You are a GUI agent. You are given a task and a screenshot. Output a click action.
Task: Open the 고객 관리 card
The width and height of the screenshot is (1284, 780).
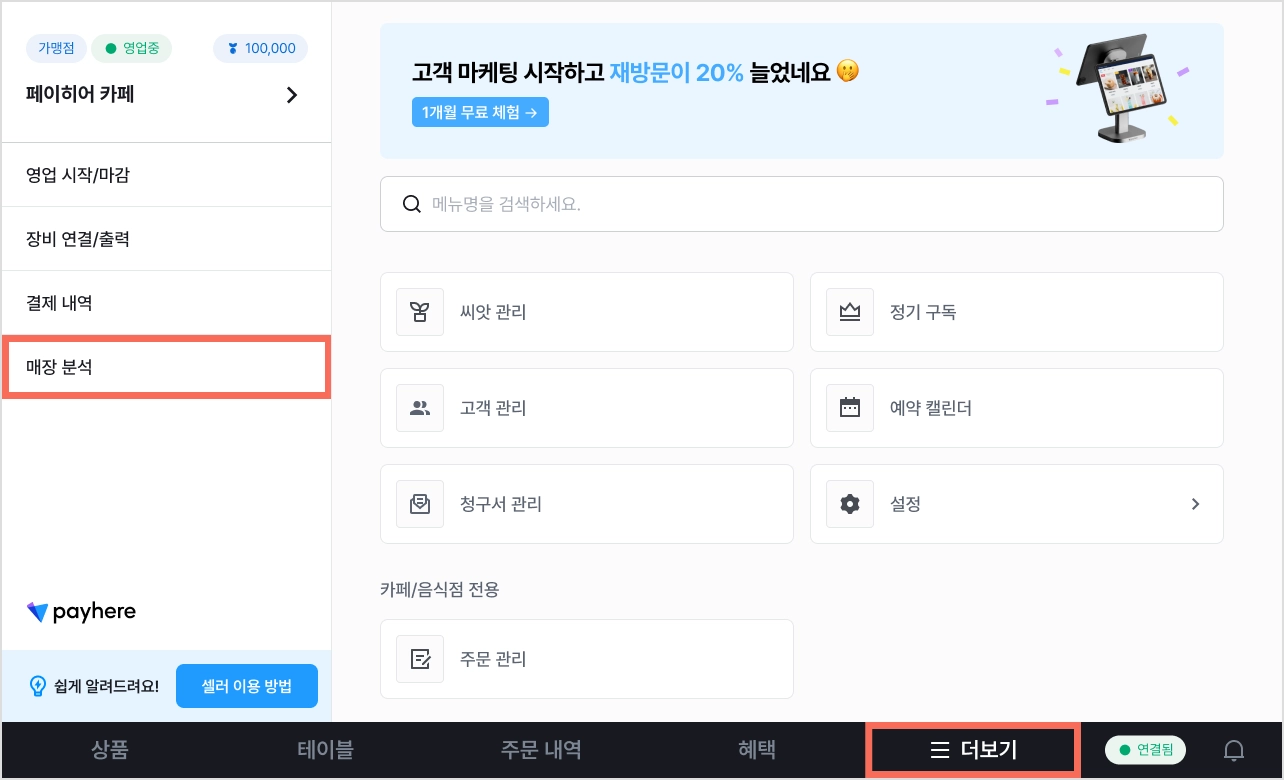pyautogui.click(x=587, y=408)
